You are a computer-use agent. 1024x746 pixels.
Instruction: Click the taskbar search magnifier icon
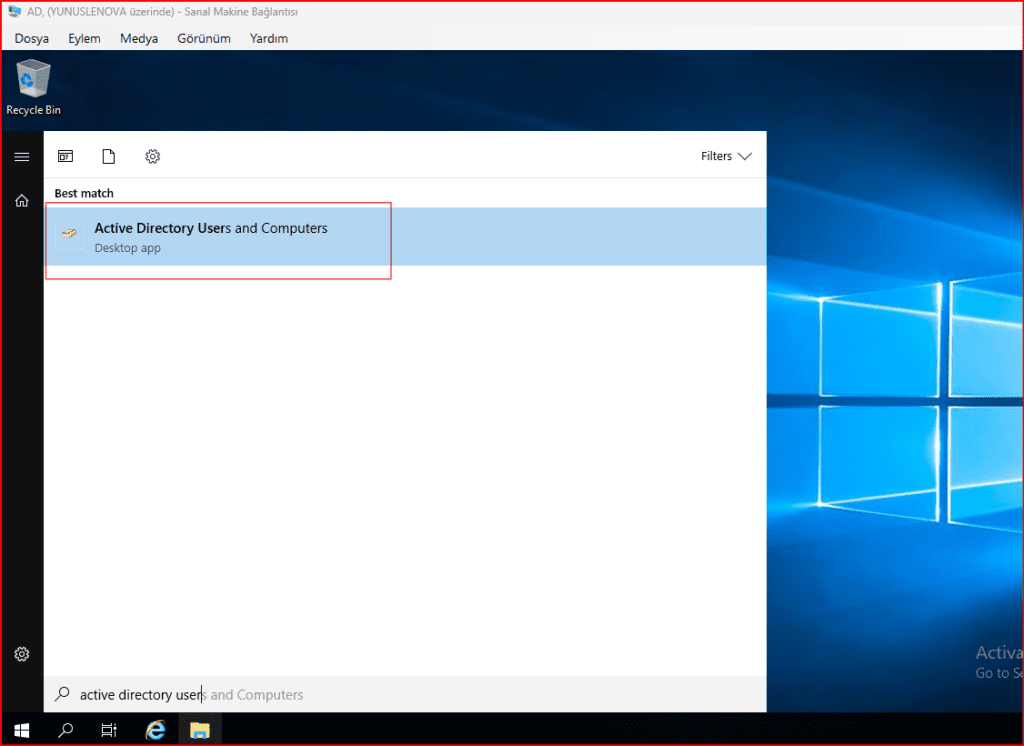coord(65,730)
